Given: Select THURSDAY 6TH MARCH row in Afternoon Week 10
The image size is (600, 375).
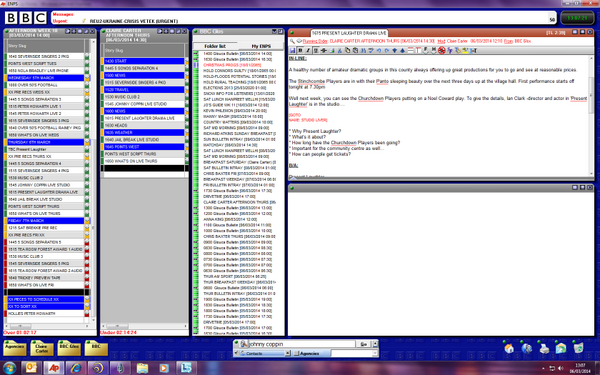Looking at the screenshot, I should pos(47,142).
